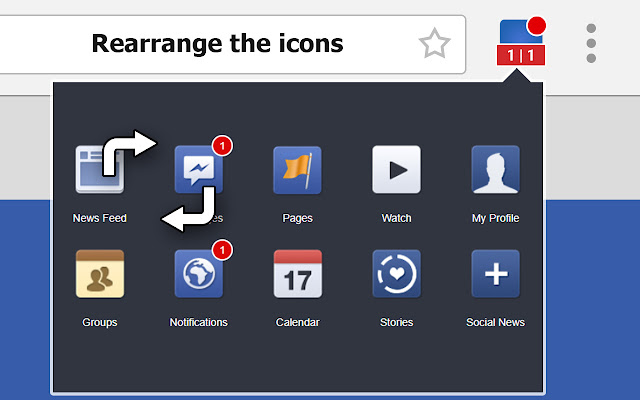Bookmark page with the star icon
Image resolution: width=640 pixels, height=400 pixels.
coord(434,43)
